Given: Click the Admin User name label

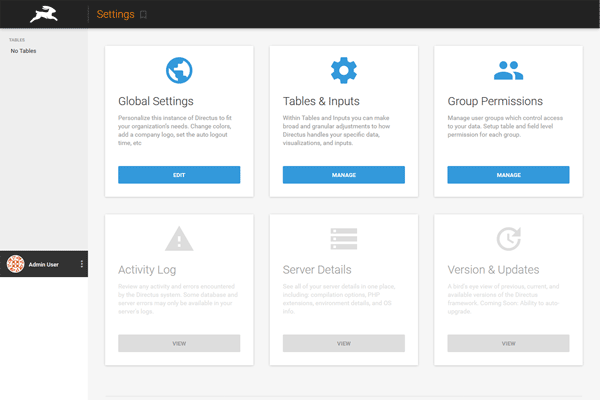Looking at the screenshot, I should [43, 264].
